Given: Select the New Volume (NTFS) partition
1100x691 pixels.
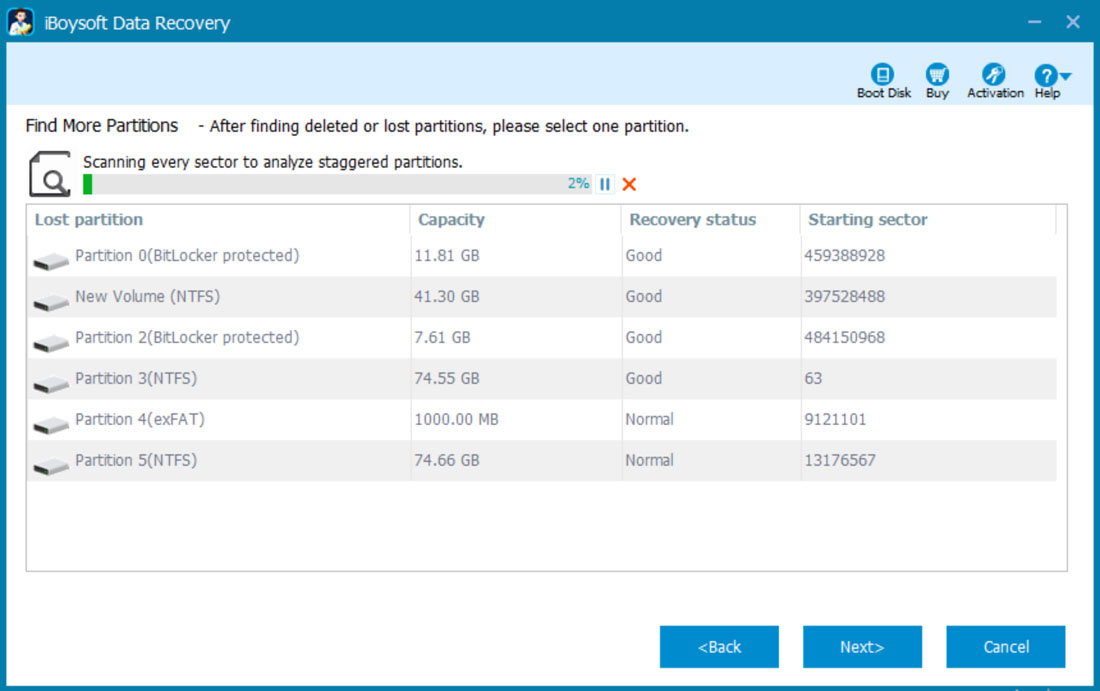Looking at the screenshot, I should point(147,297).
